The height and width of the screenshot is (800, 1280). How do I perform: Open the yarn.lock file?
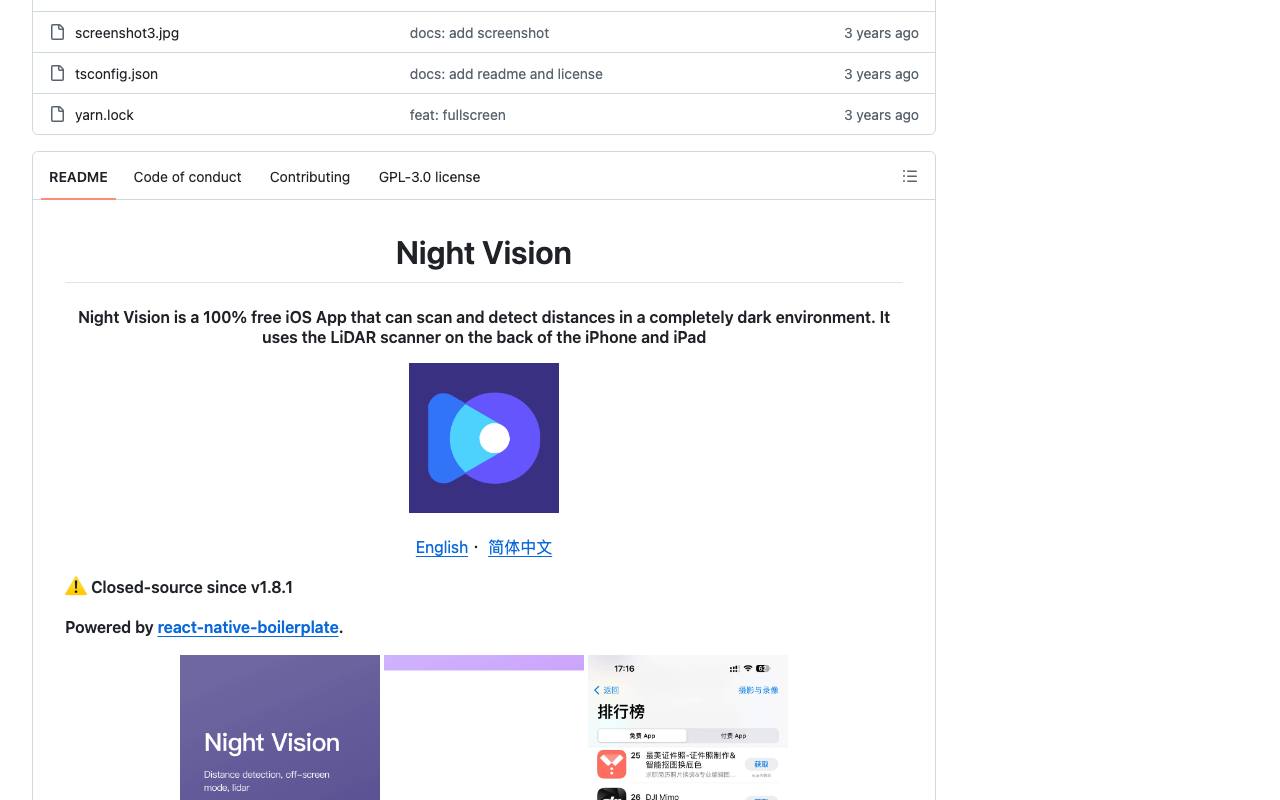click(x=104, y=115)
